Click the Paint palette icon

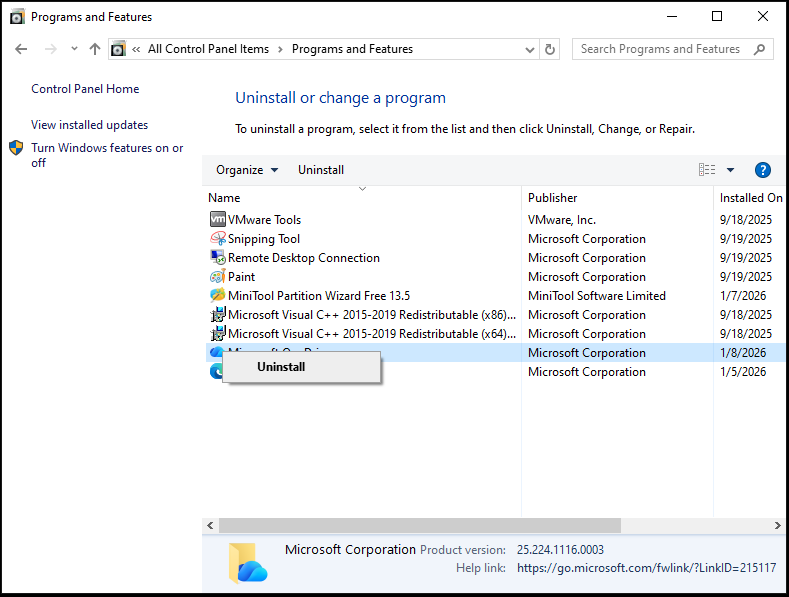click(x=217, y=276)
